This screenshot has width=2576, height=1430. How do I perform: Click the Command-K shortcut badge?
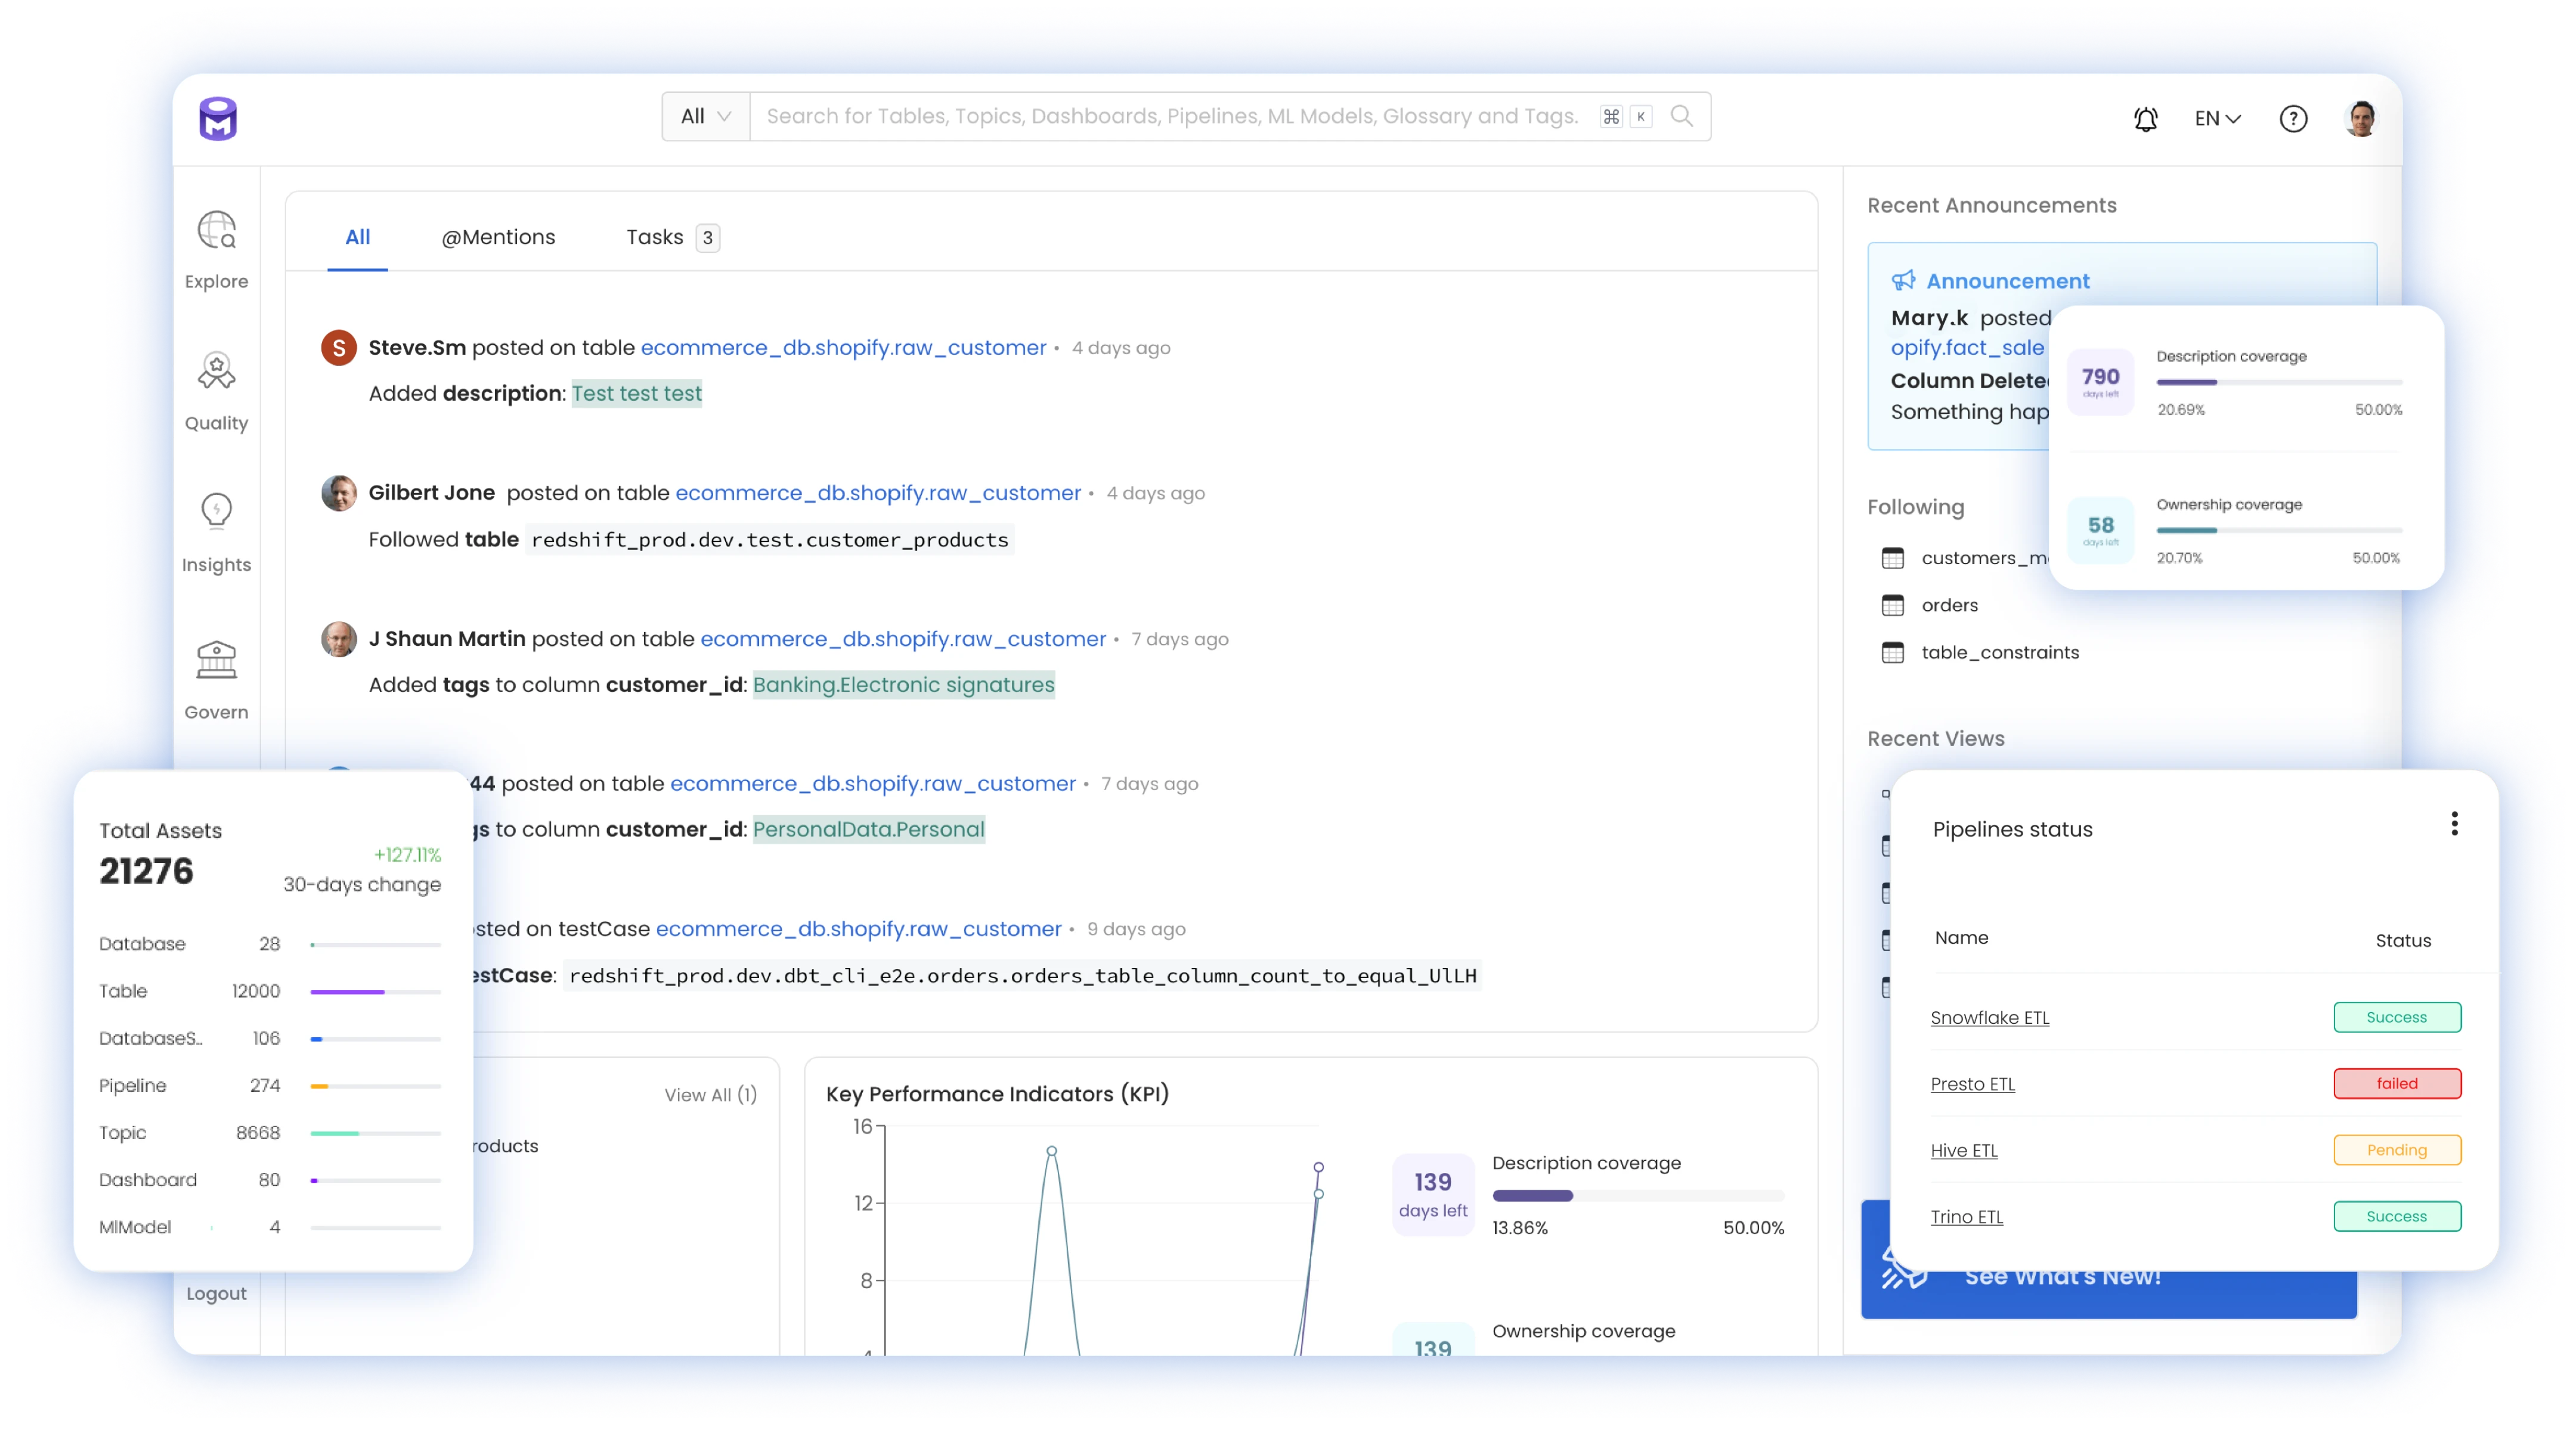pos(1626,116)
